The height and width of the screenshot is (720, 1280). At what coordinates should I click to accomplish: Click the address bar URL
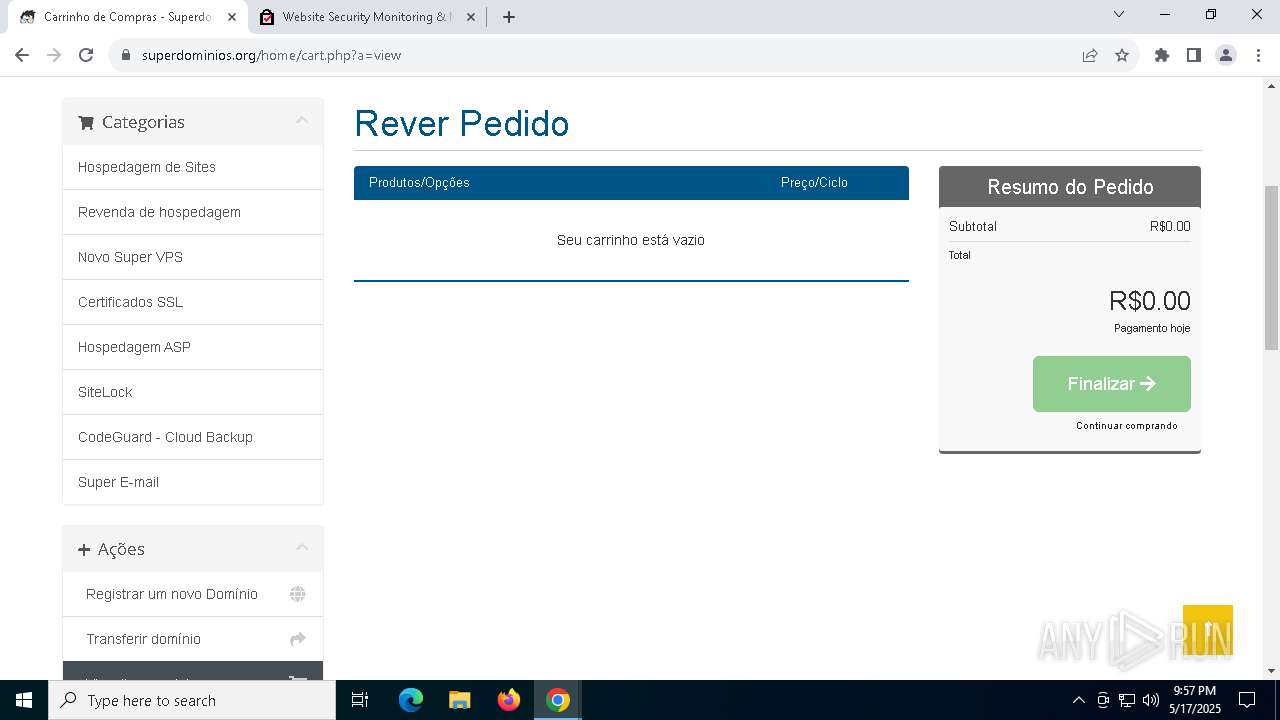click(271, 55)
